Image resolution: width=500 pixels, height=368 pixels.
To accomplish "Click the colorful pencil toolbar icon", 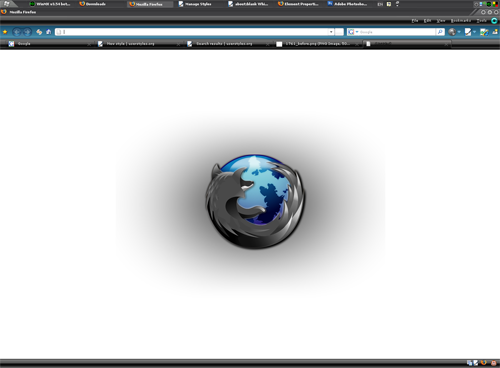I will [x=484, y=32].
